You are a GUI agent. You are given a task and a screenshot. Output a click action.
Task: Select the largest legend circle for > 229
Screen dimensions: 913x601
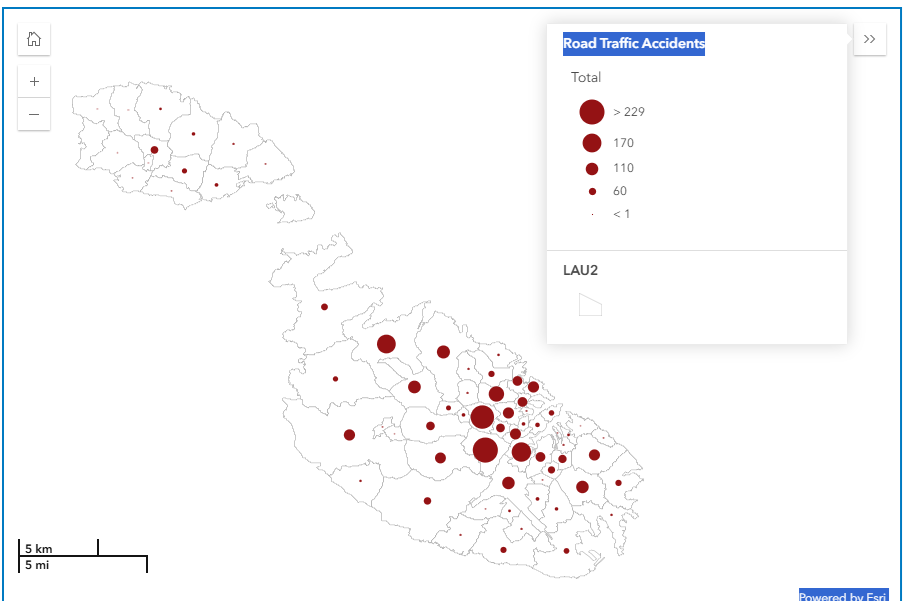(592, 112)
